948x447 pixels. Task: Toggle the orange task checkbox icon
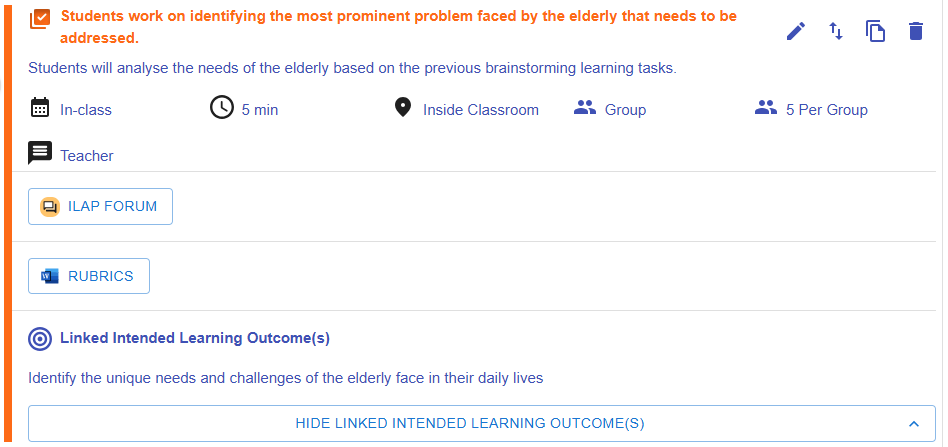point(40,18)
